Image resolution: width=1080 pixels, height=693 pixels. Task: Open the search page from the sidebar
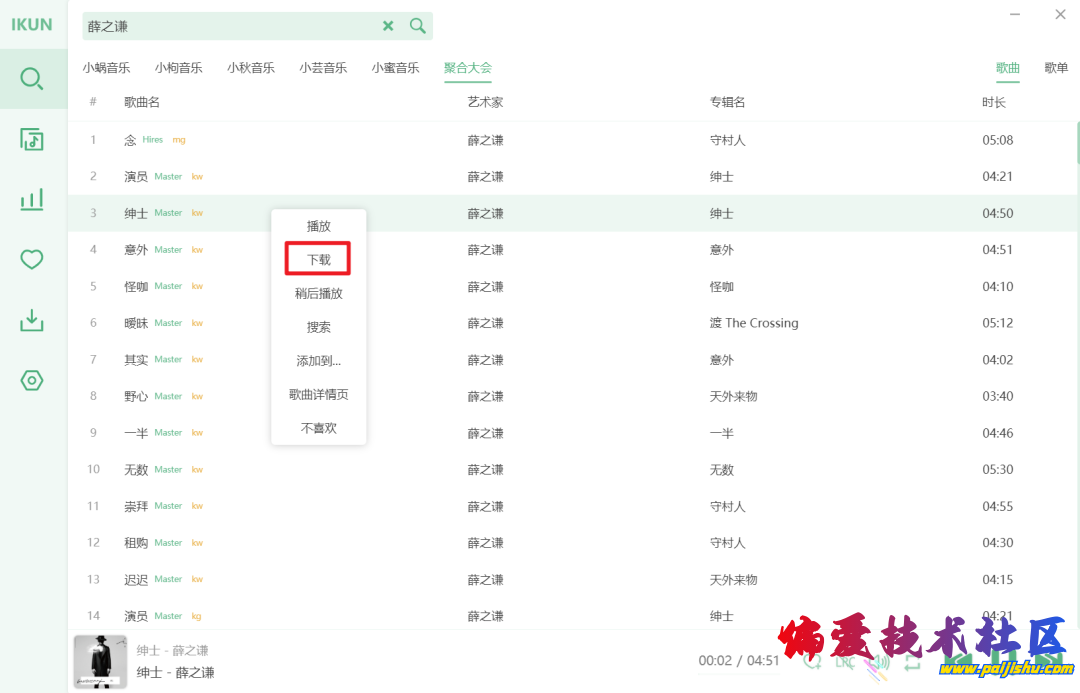[32, 79]
